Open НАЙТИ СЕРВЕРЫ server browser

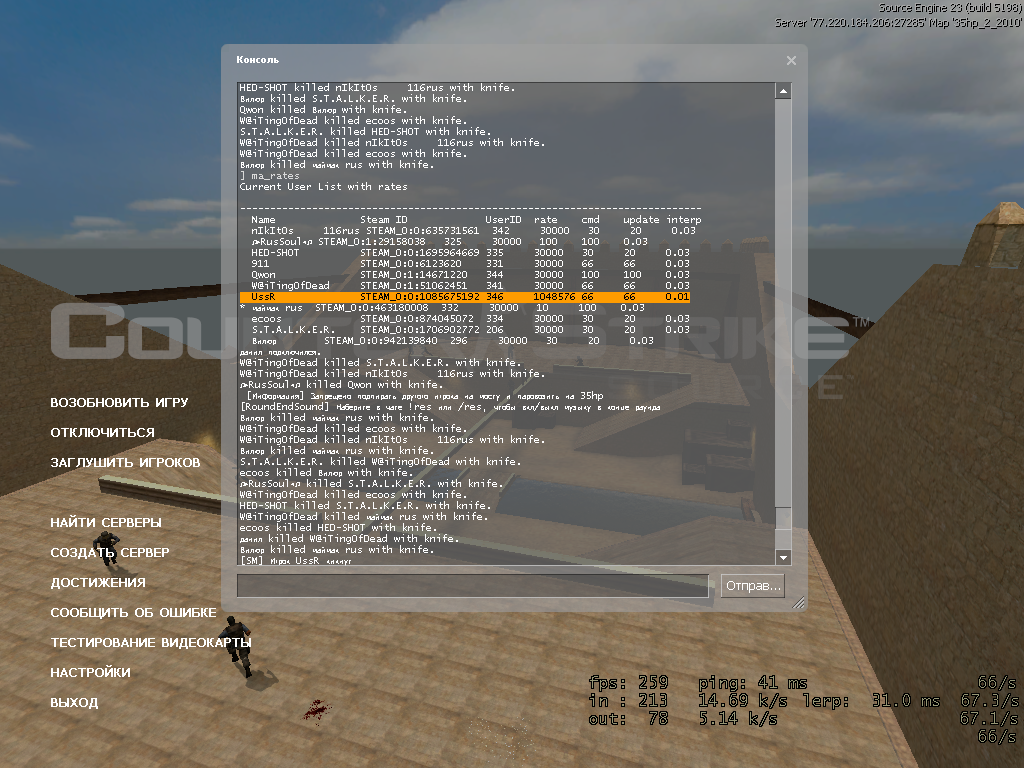(106, 522)
